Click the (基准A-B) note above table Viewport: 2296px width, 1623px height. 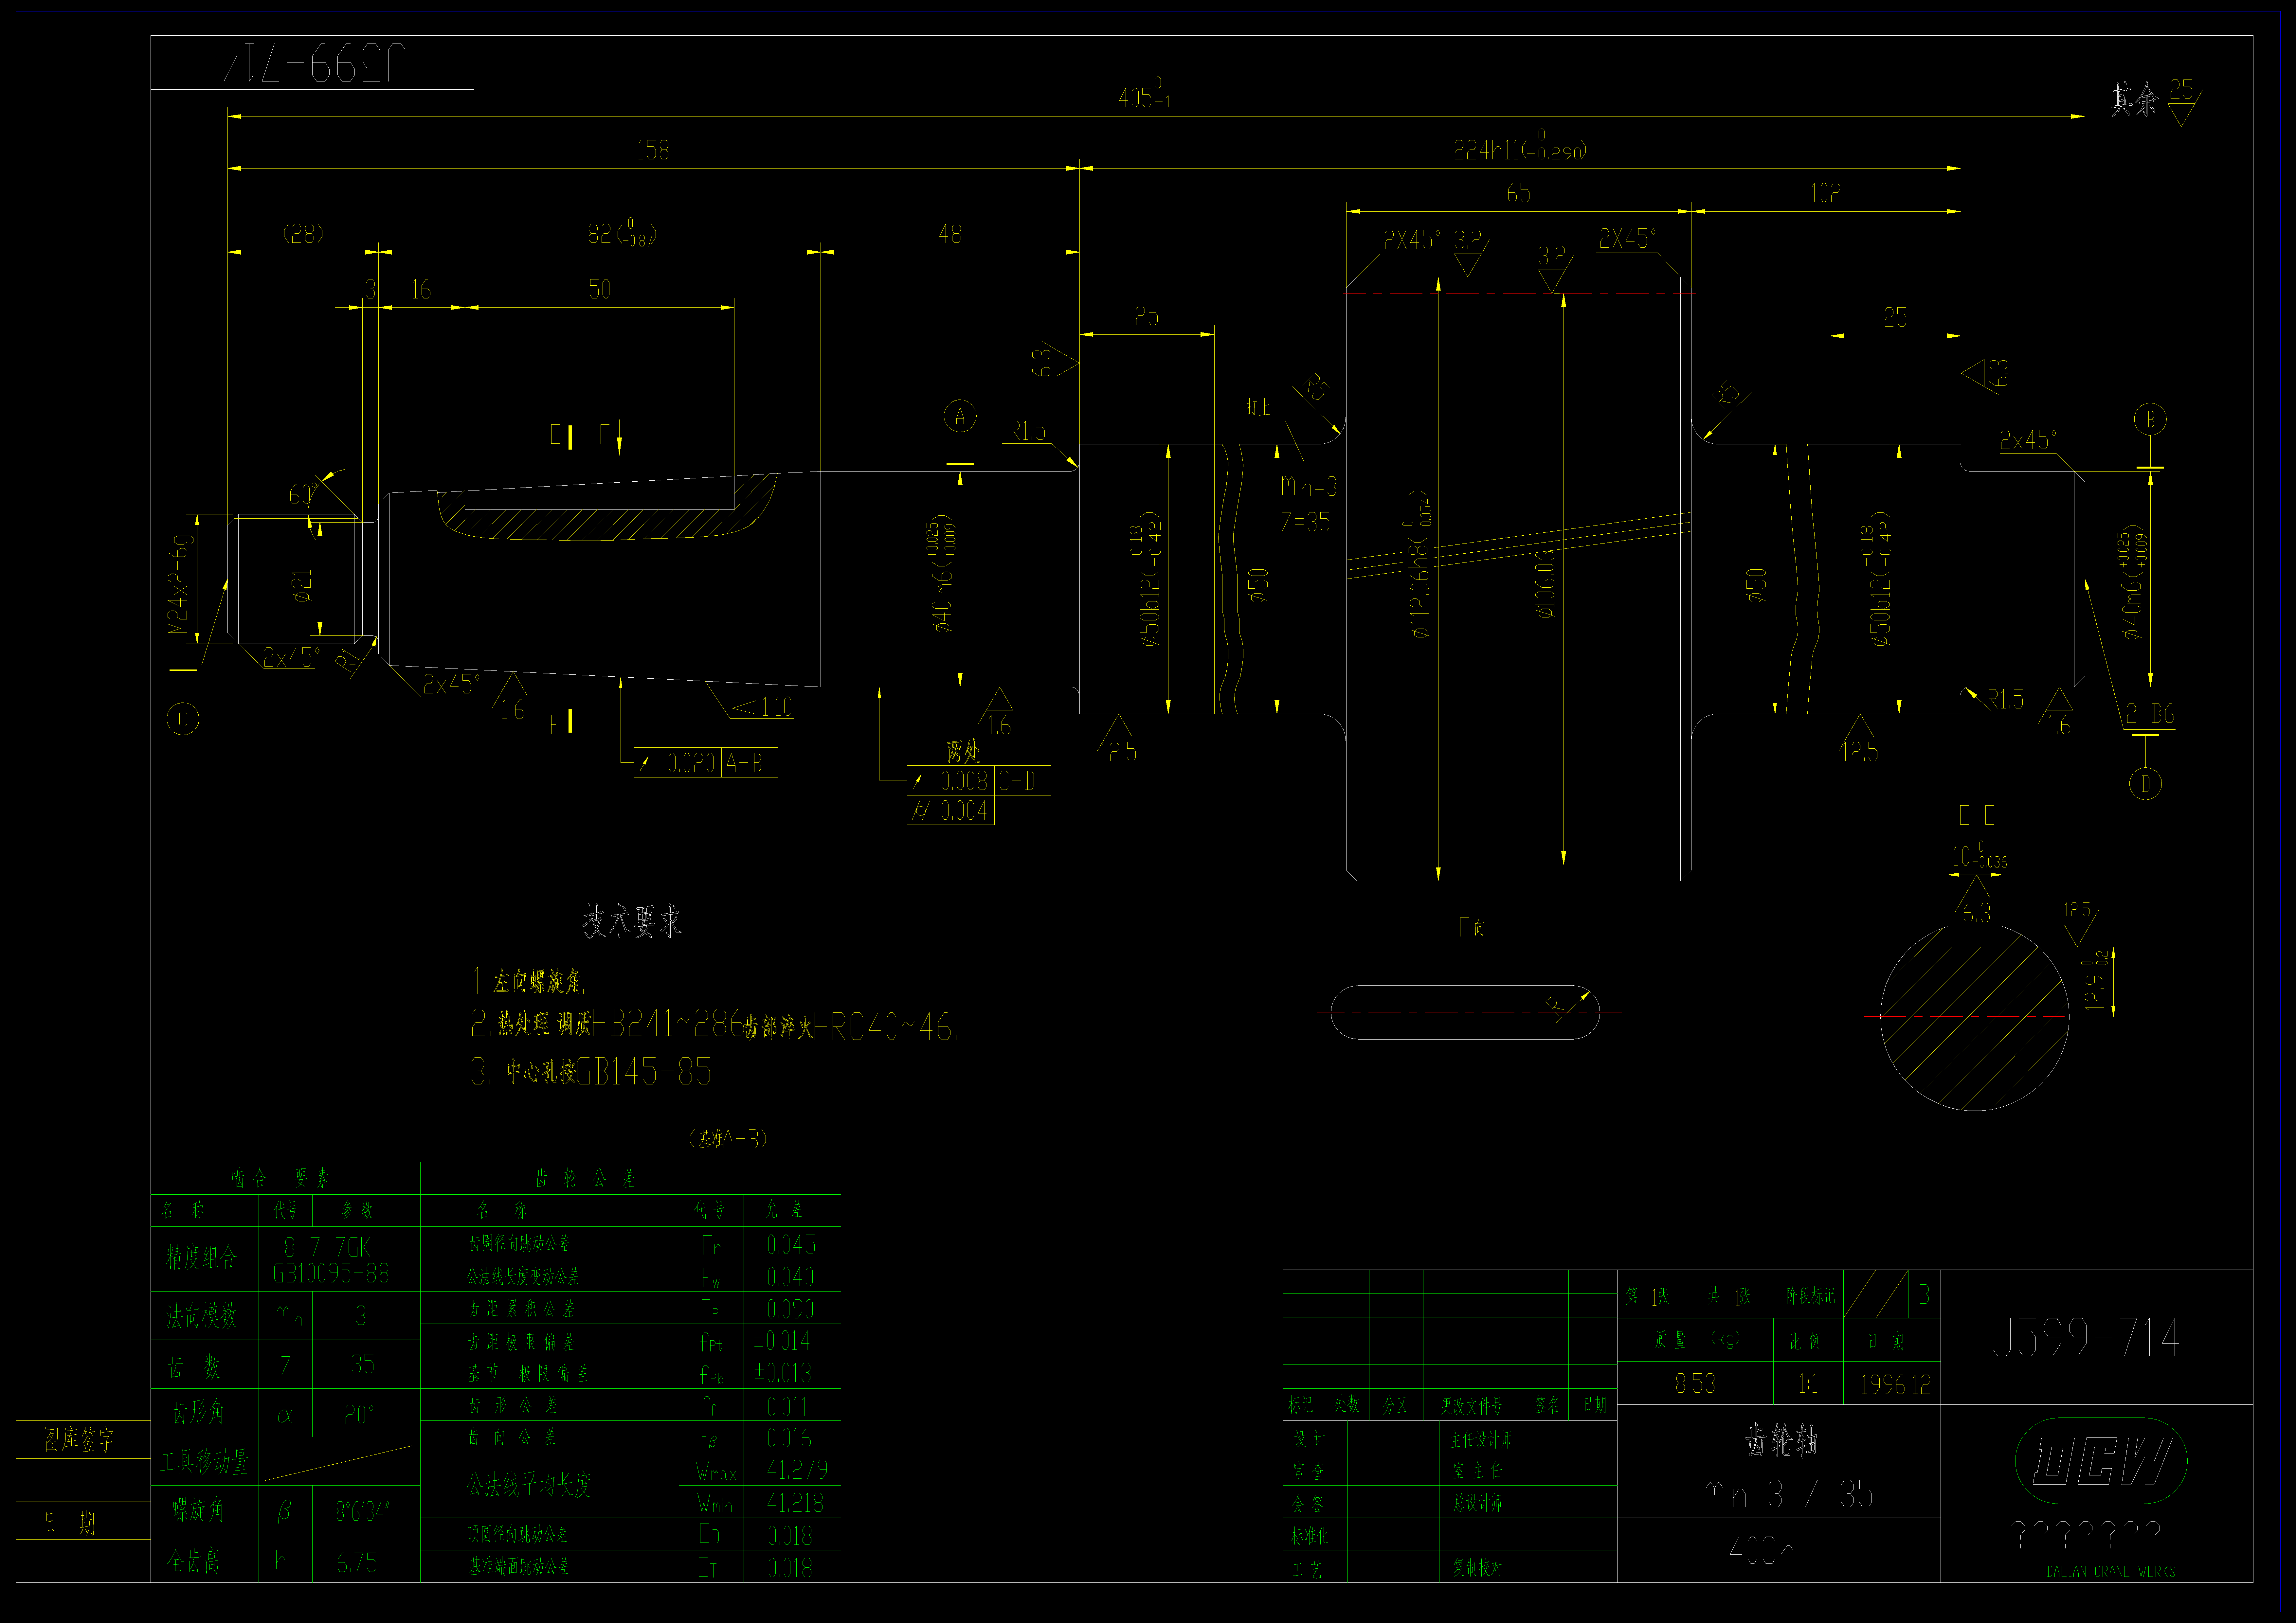pos(728,1139)
